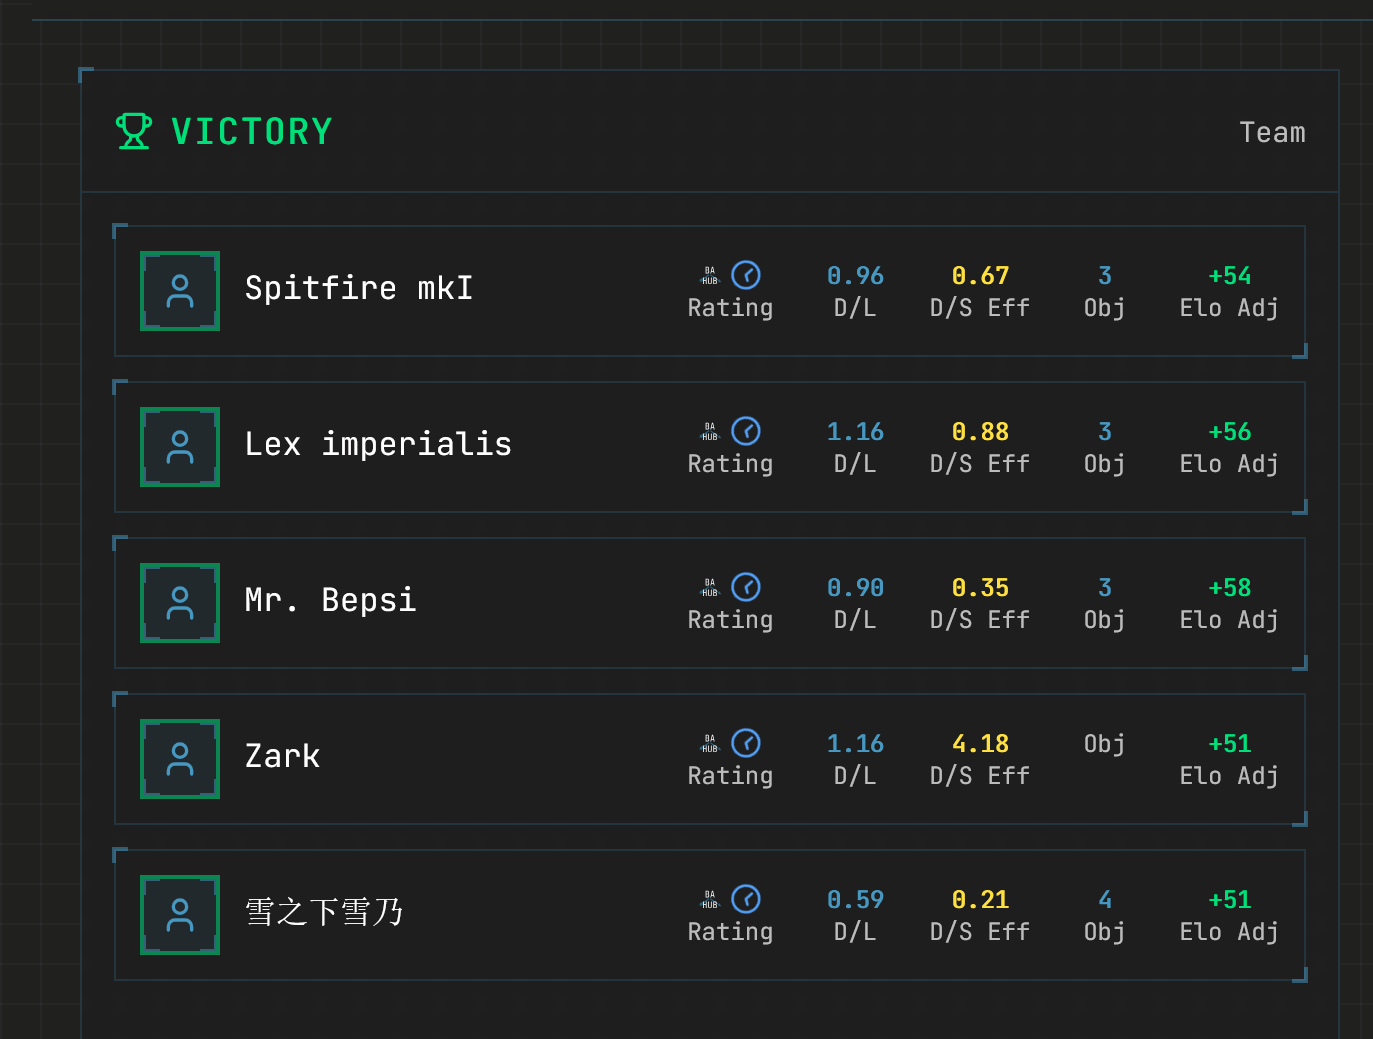
Task: Click the rating gauge icon for Mr. Bepsi
Action: coord(746,587)
